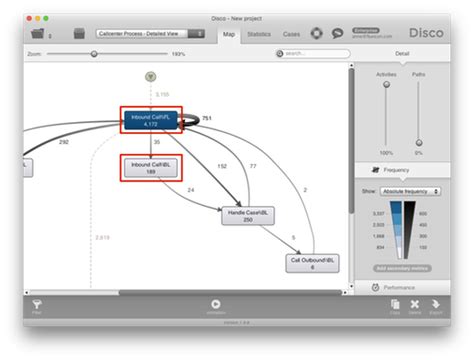Click the path label 152
The image size is (474, 360).
pos(222,166)
